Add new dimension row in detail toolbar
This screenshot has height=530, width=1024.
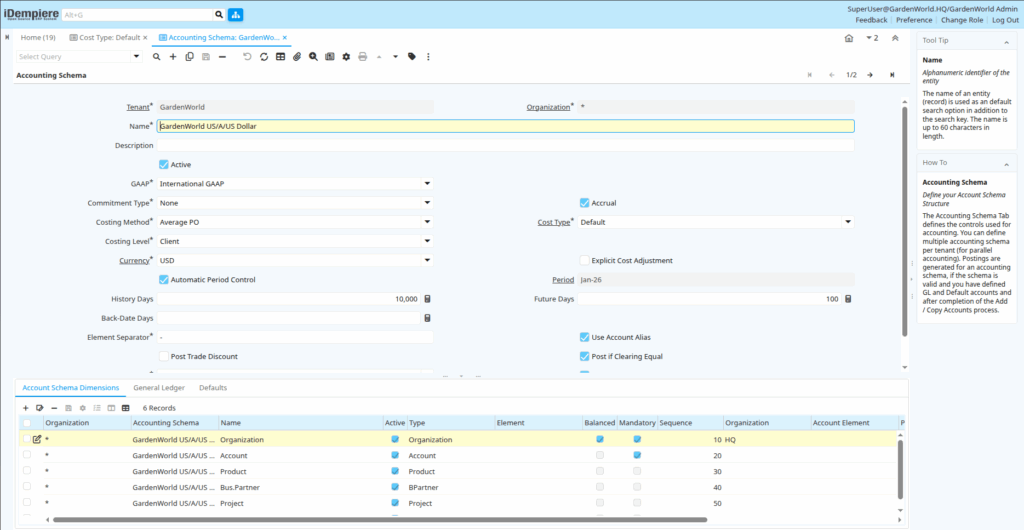[25, 408]
